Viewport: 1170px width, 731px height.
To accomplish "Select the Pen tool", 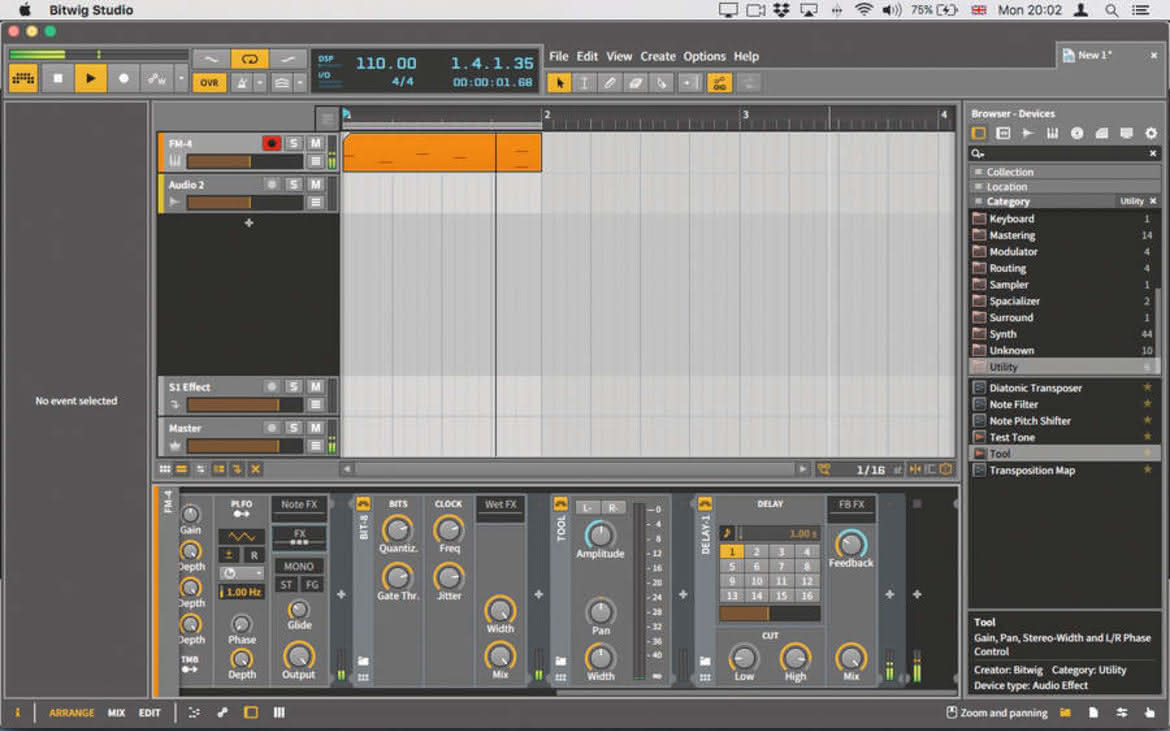I will 610,83.
